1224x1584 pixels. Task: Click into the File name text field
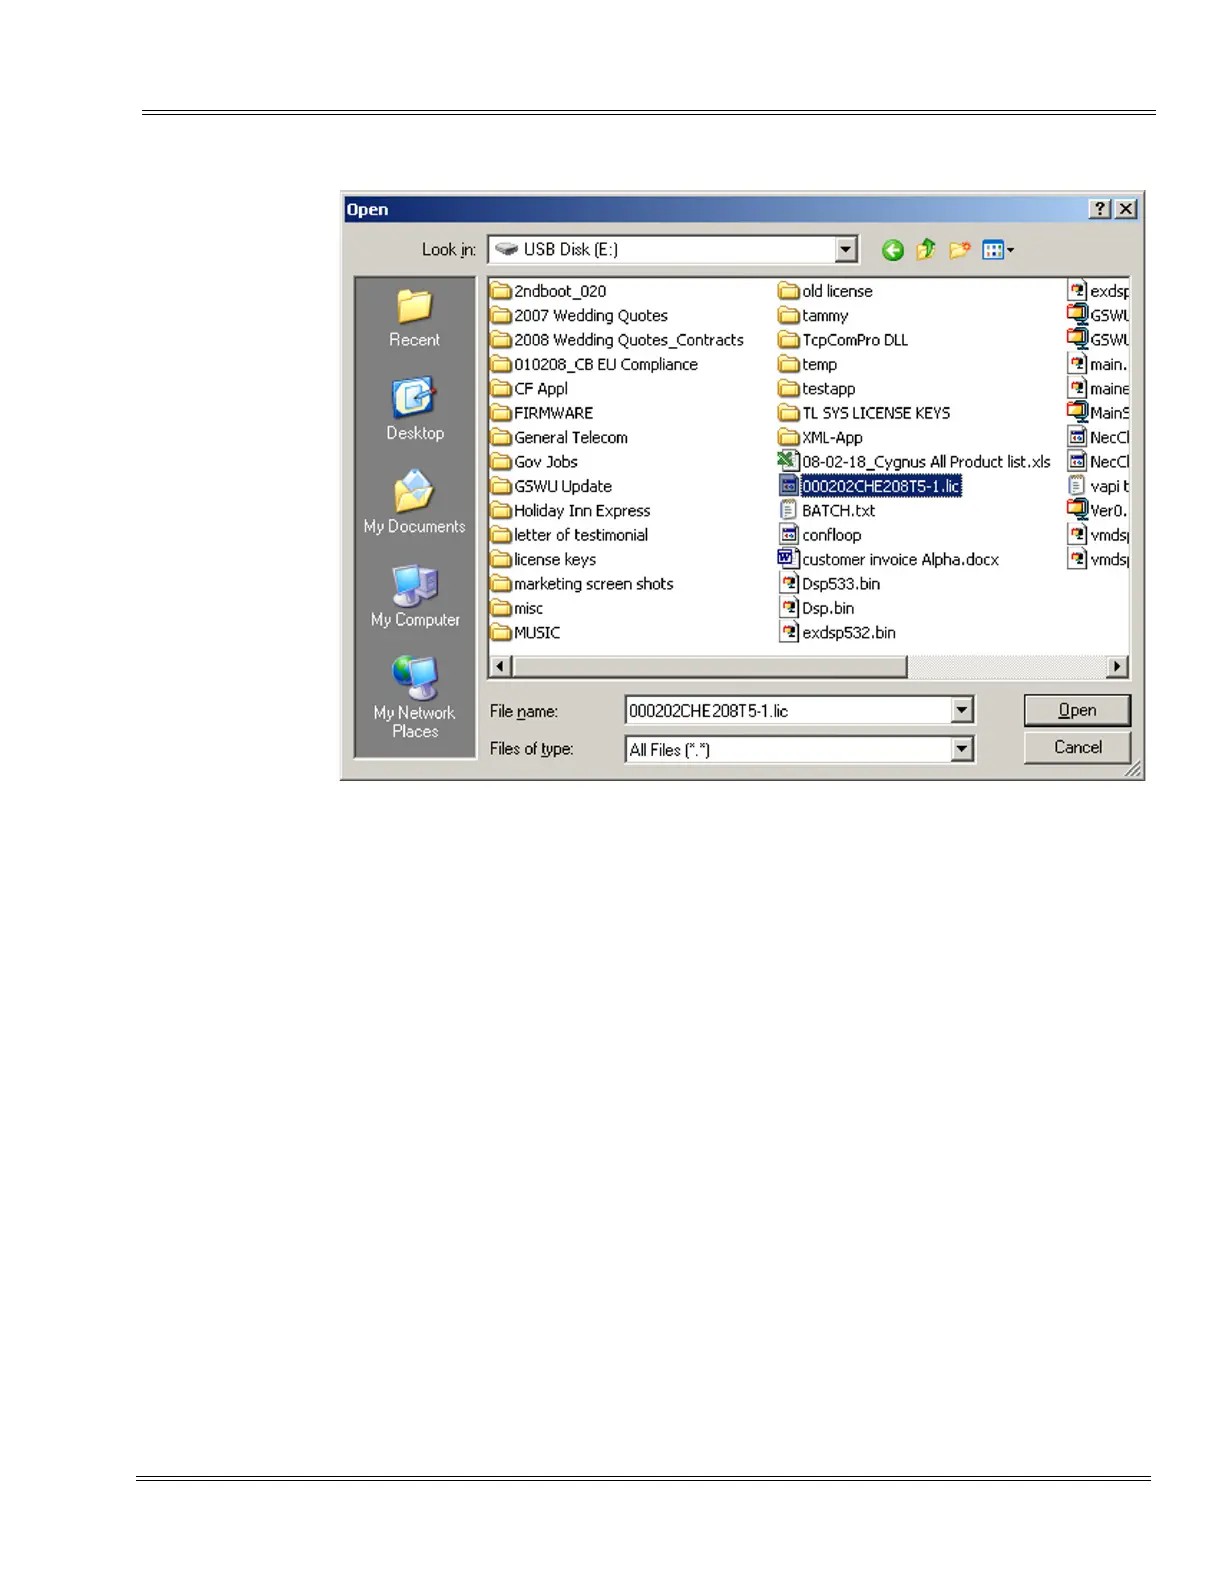tap(788, 711)
